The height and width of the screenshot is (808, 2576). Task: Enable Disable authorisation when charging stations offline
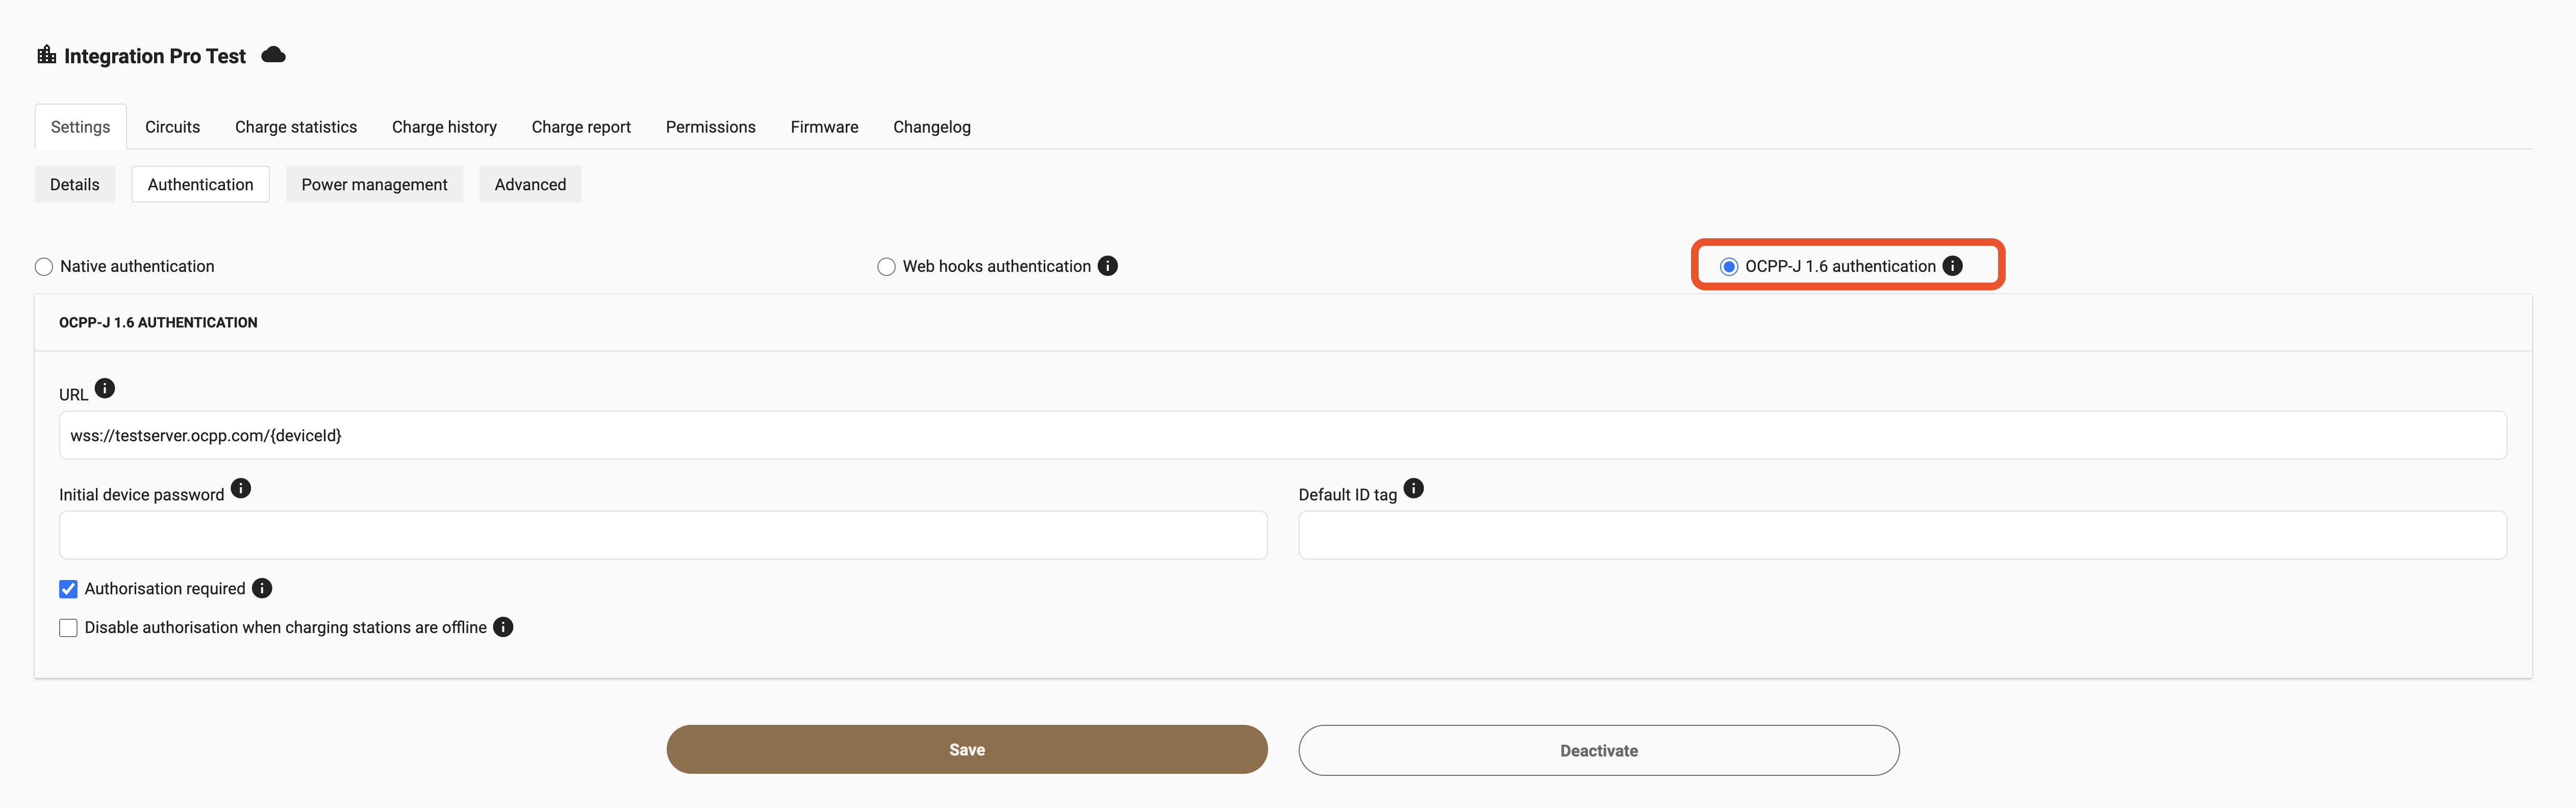tap(68, 628)
